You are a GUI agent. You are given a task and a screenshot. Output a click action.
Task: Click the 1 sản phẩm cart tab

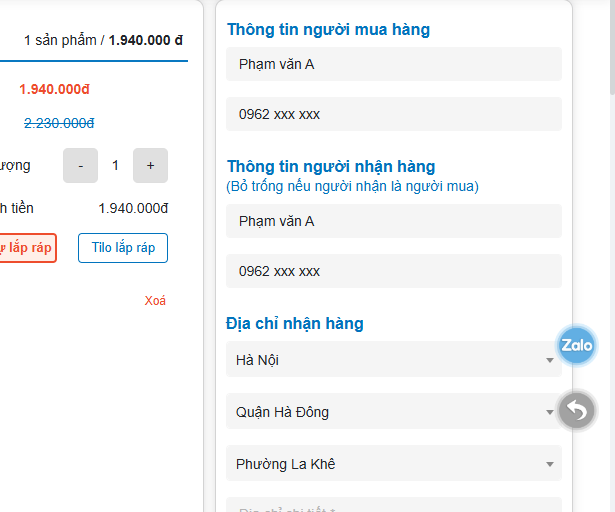point(103,40)
